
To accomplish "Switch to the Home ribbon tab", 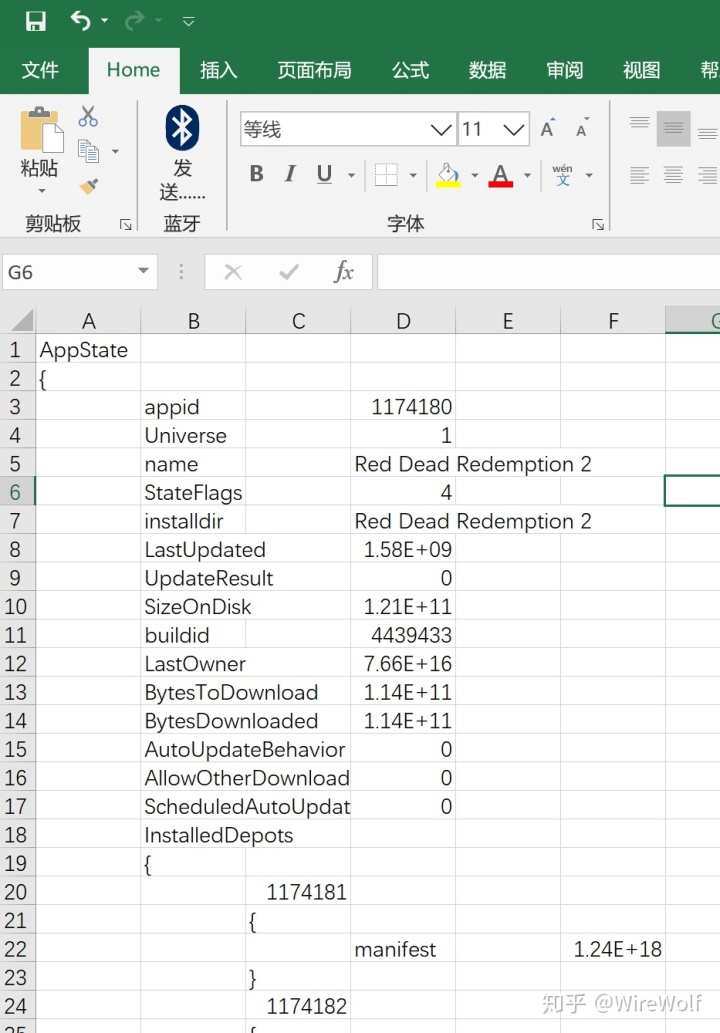I will click(x=134, y=70).
